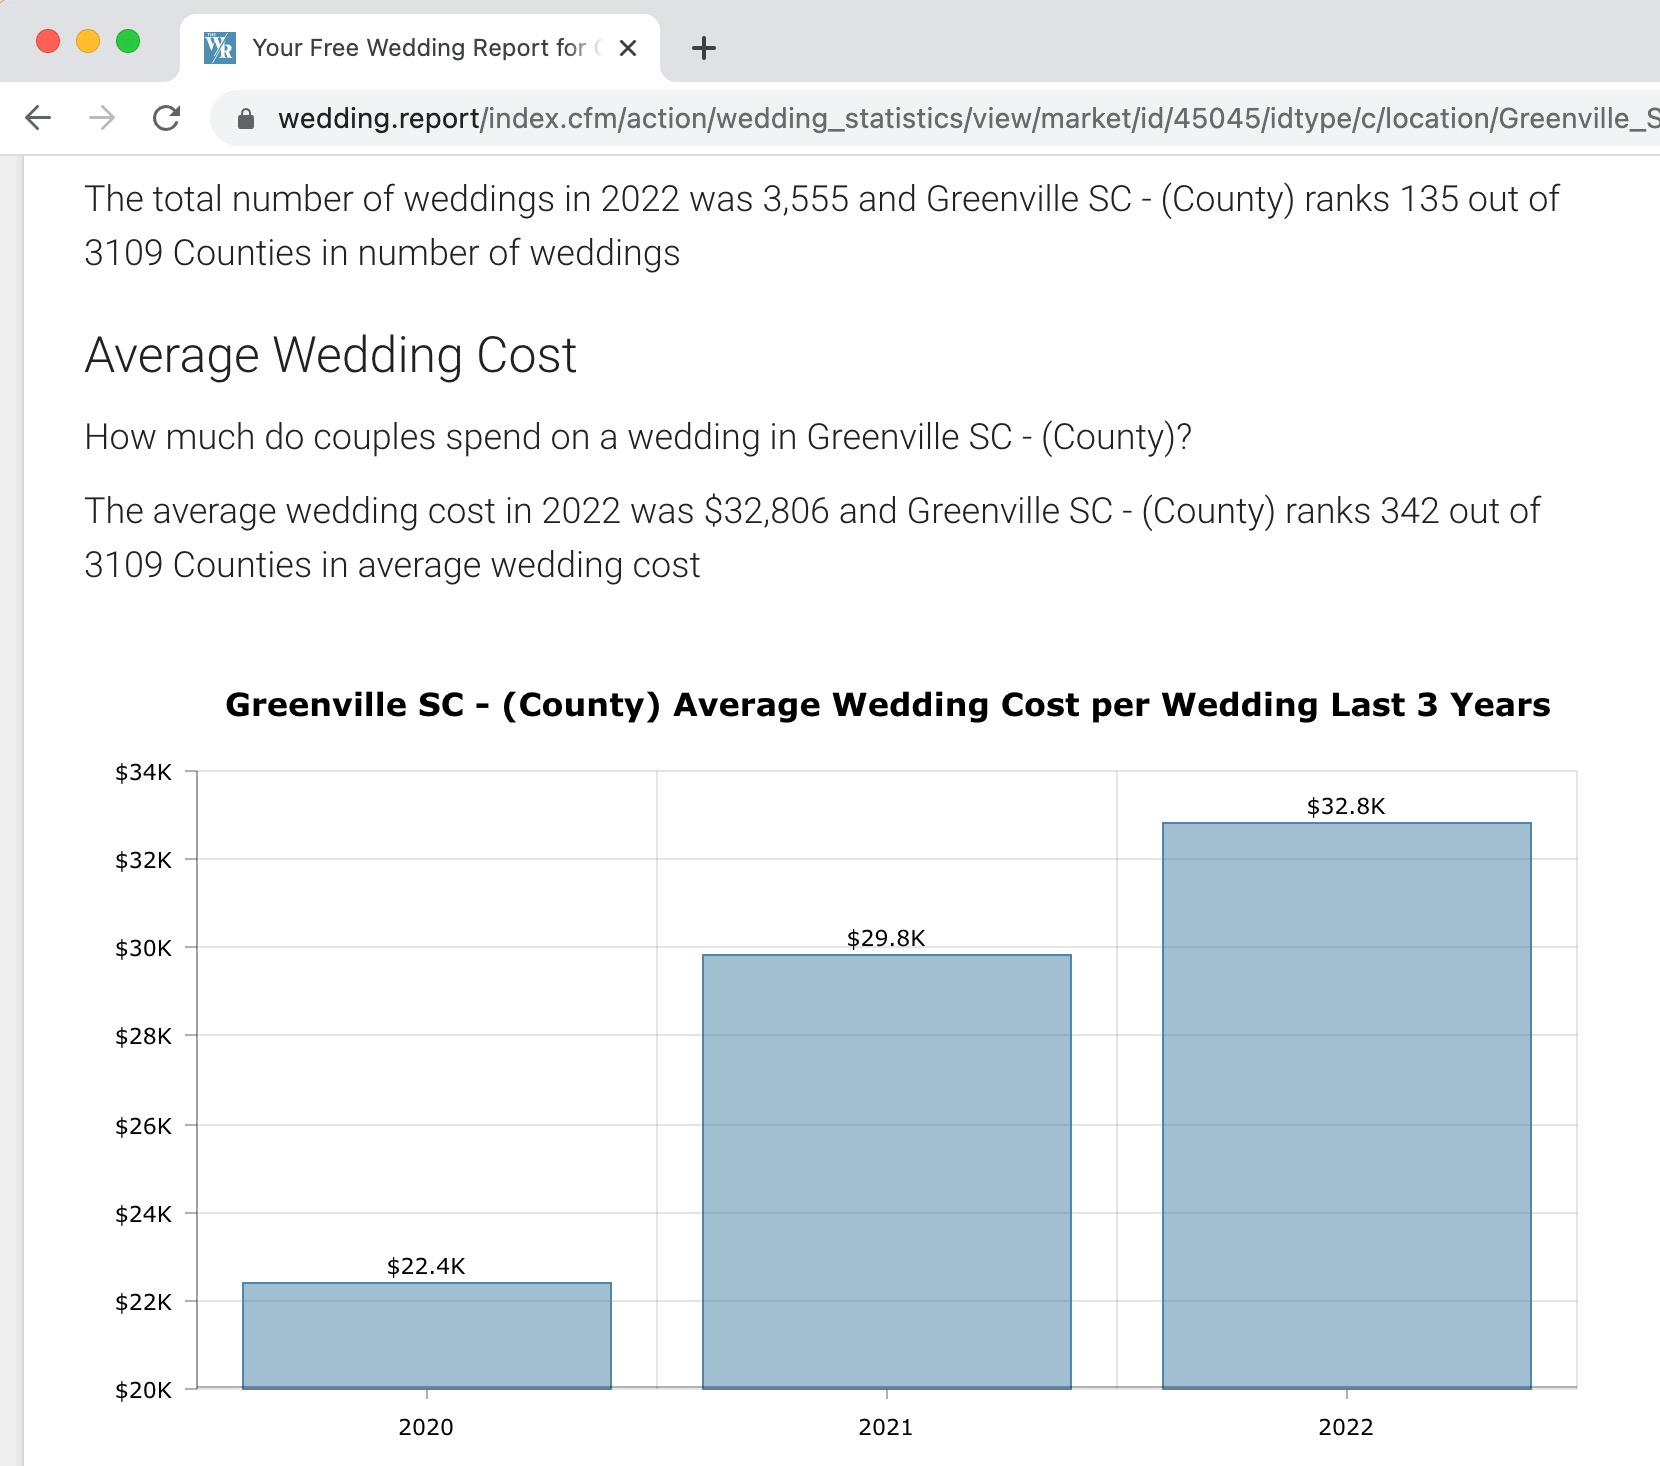Close the window with red button

pos(48,41)
